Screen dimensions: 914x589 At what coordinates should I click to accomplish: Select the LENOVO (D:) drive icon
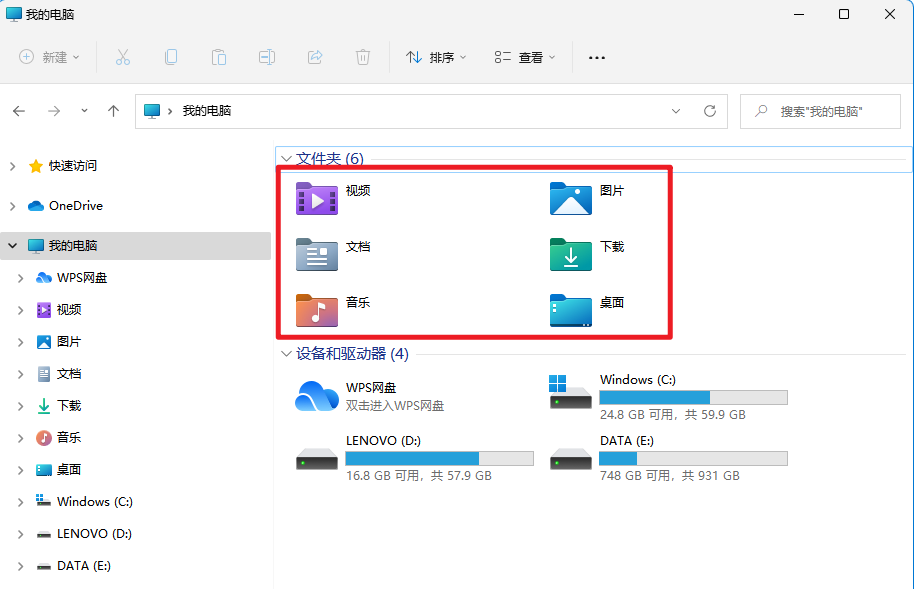(317, 458)
